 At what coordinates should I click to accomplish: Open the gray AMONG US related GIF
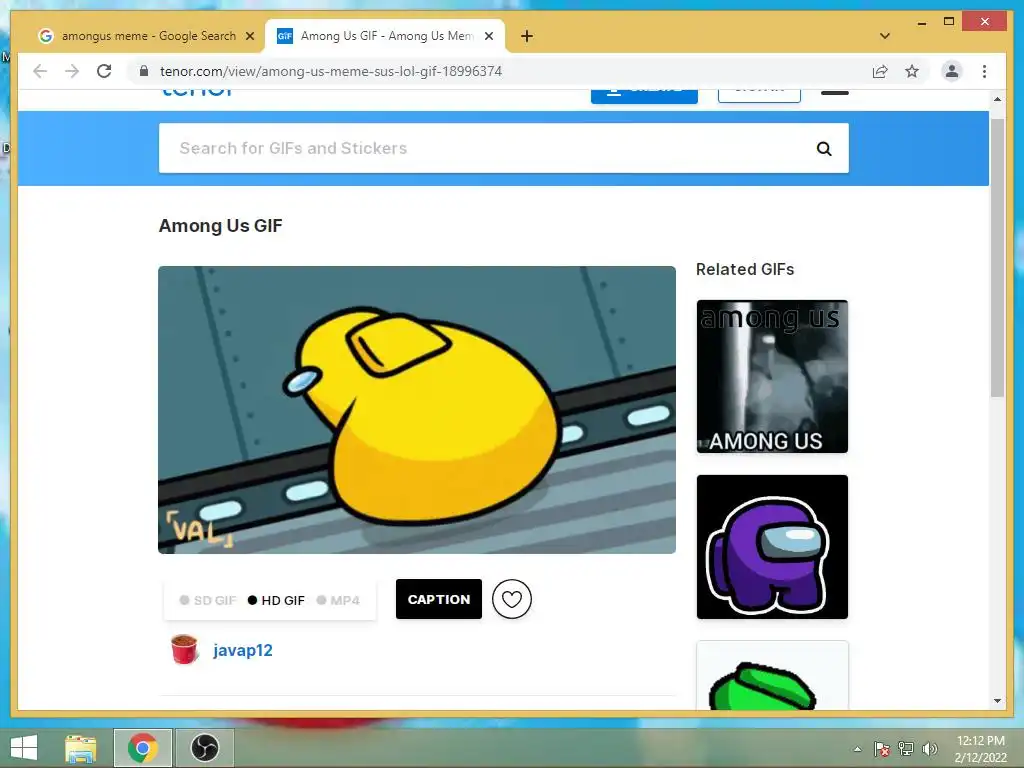coord(772,376)
